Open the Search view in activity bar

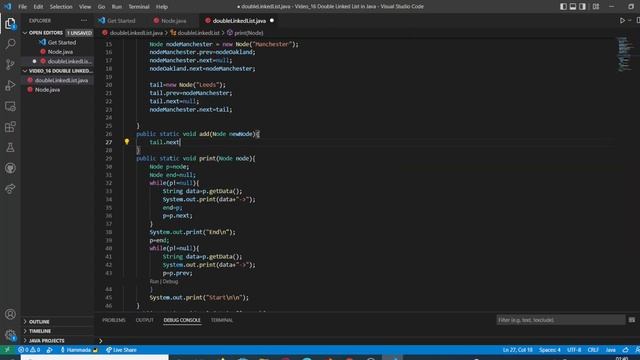pyautogui.click(x=10, y=44)
